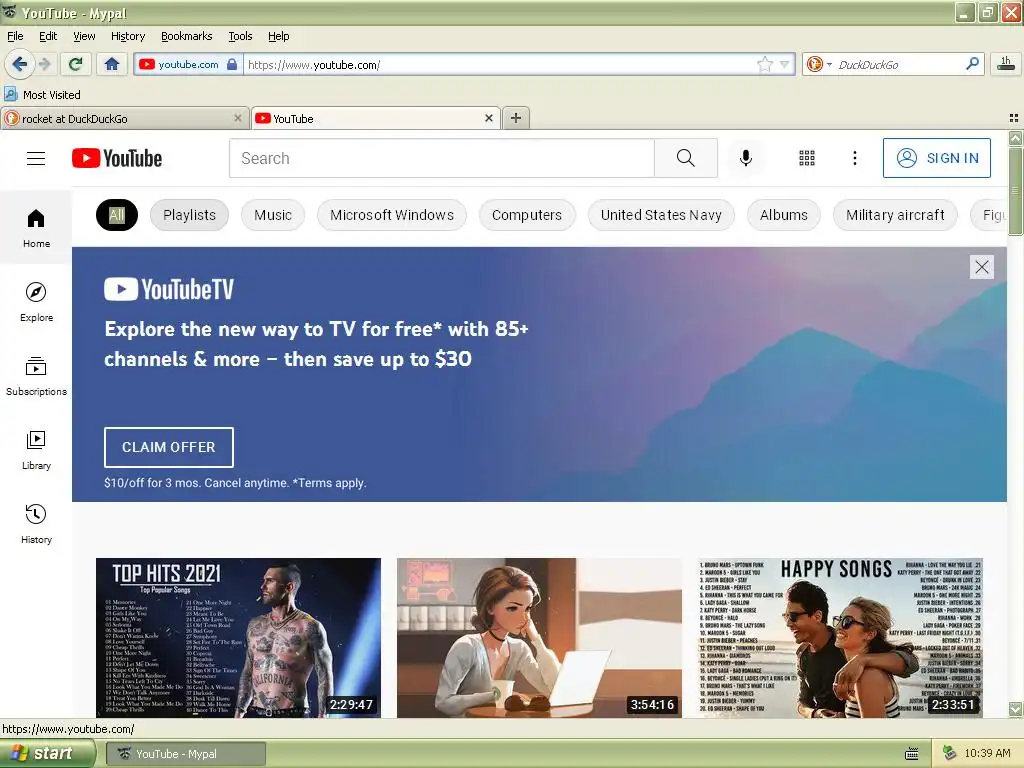The width and height of the screenshot is (1024, 768).
Task: Select the YouTube browser tab
Action: click(376, 118)
